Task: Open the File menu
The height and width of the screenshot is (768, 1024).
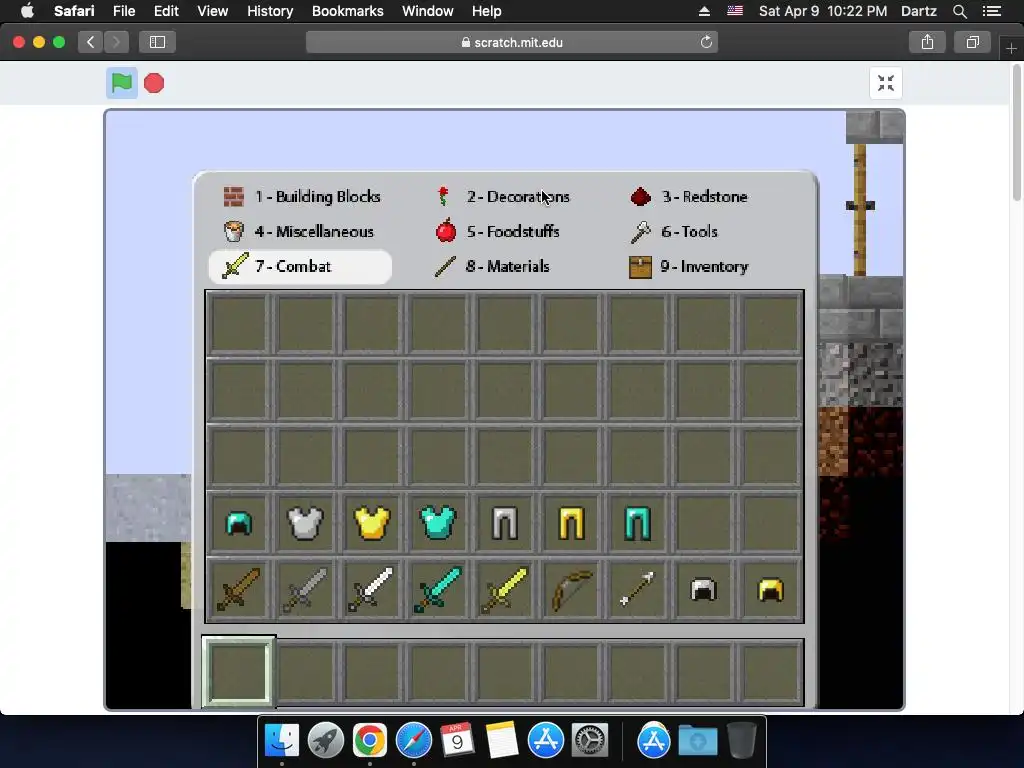Action: (123, 11)
